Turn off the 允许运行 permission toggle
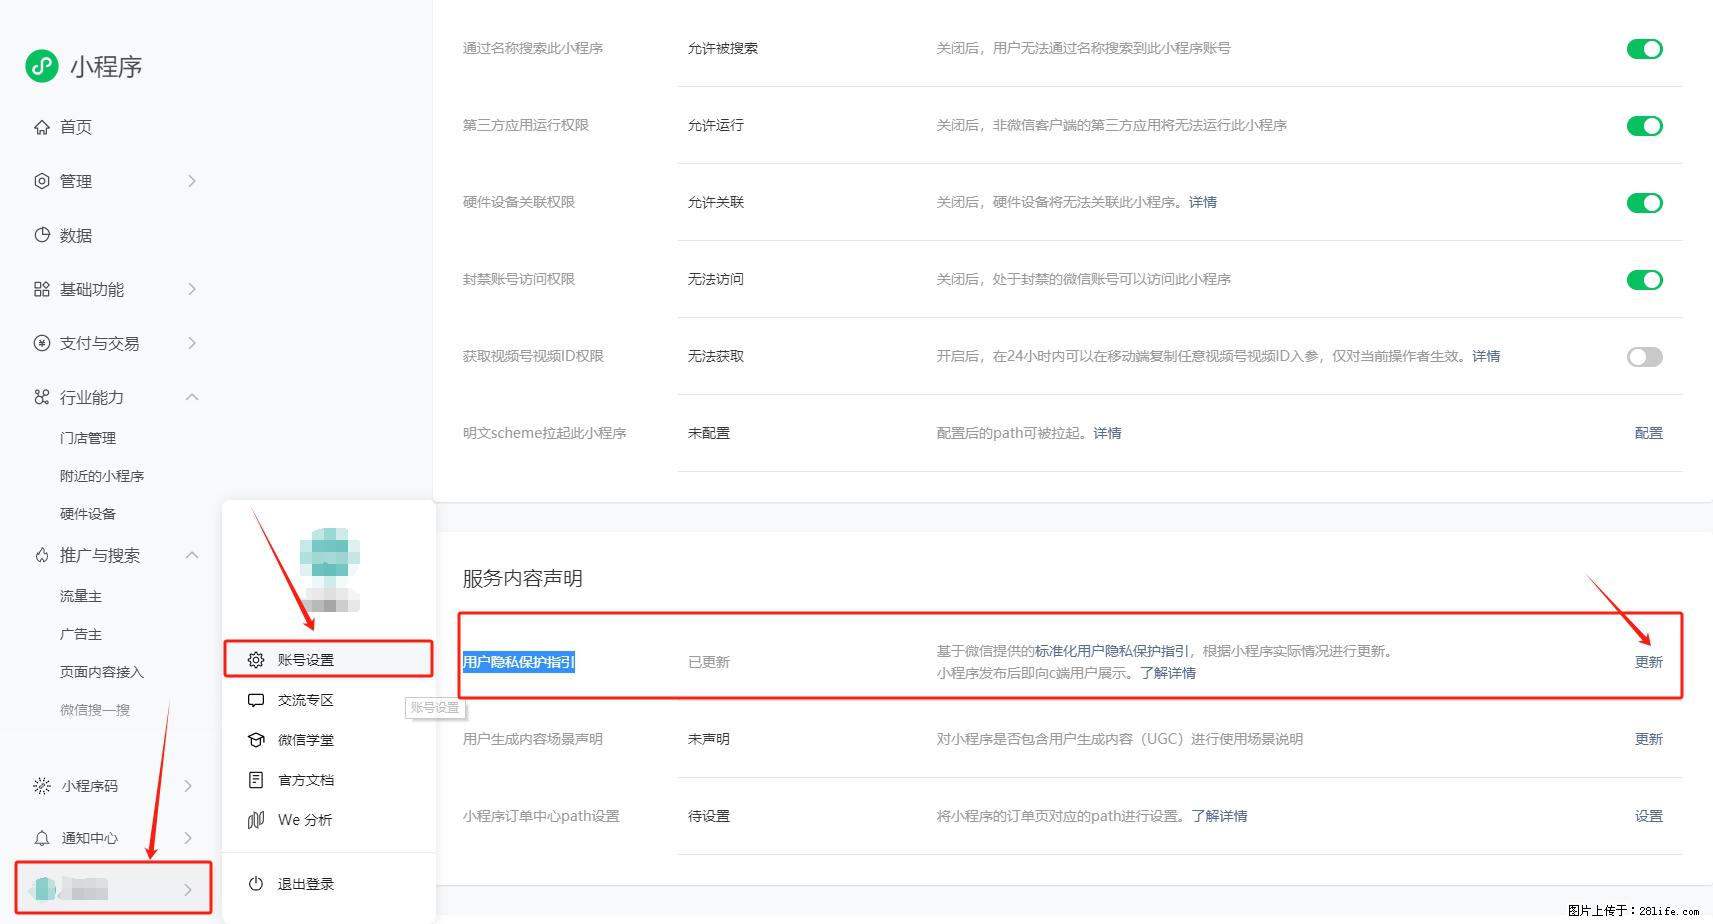The height and width of the screenshot is (924, 1713). coord(1644,125)
